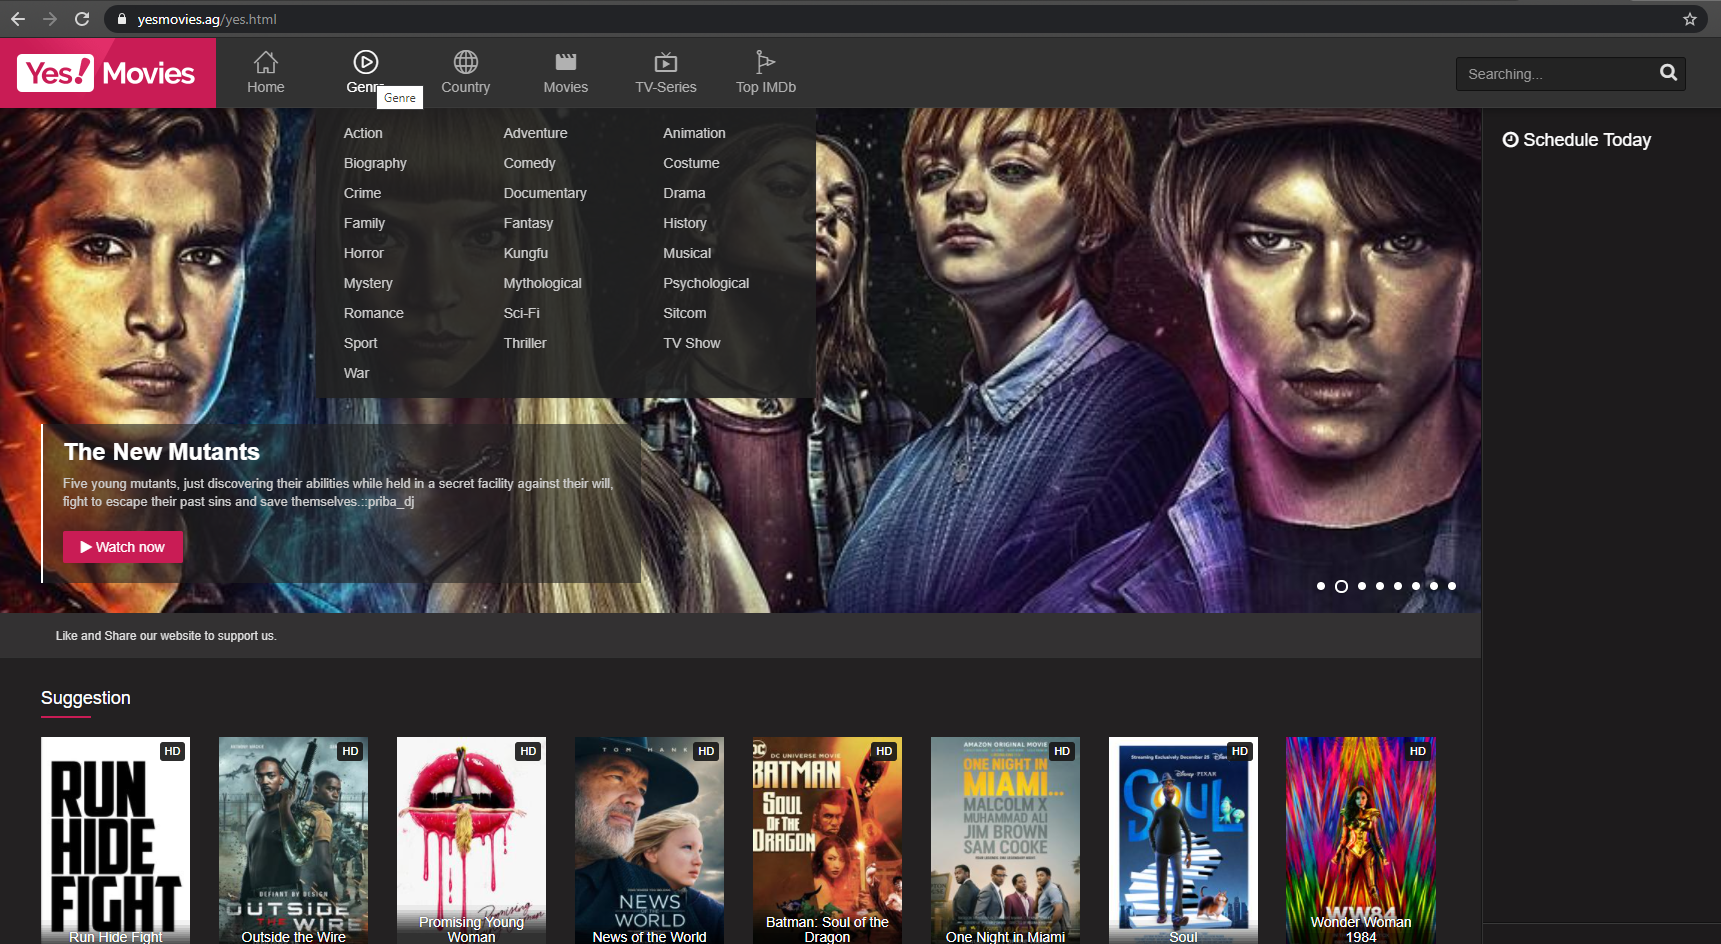The height and width of the screenshot is (944, 1721).
Task: Select the Fantasy genre
Action: tap(528, 223)
